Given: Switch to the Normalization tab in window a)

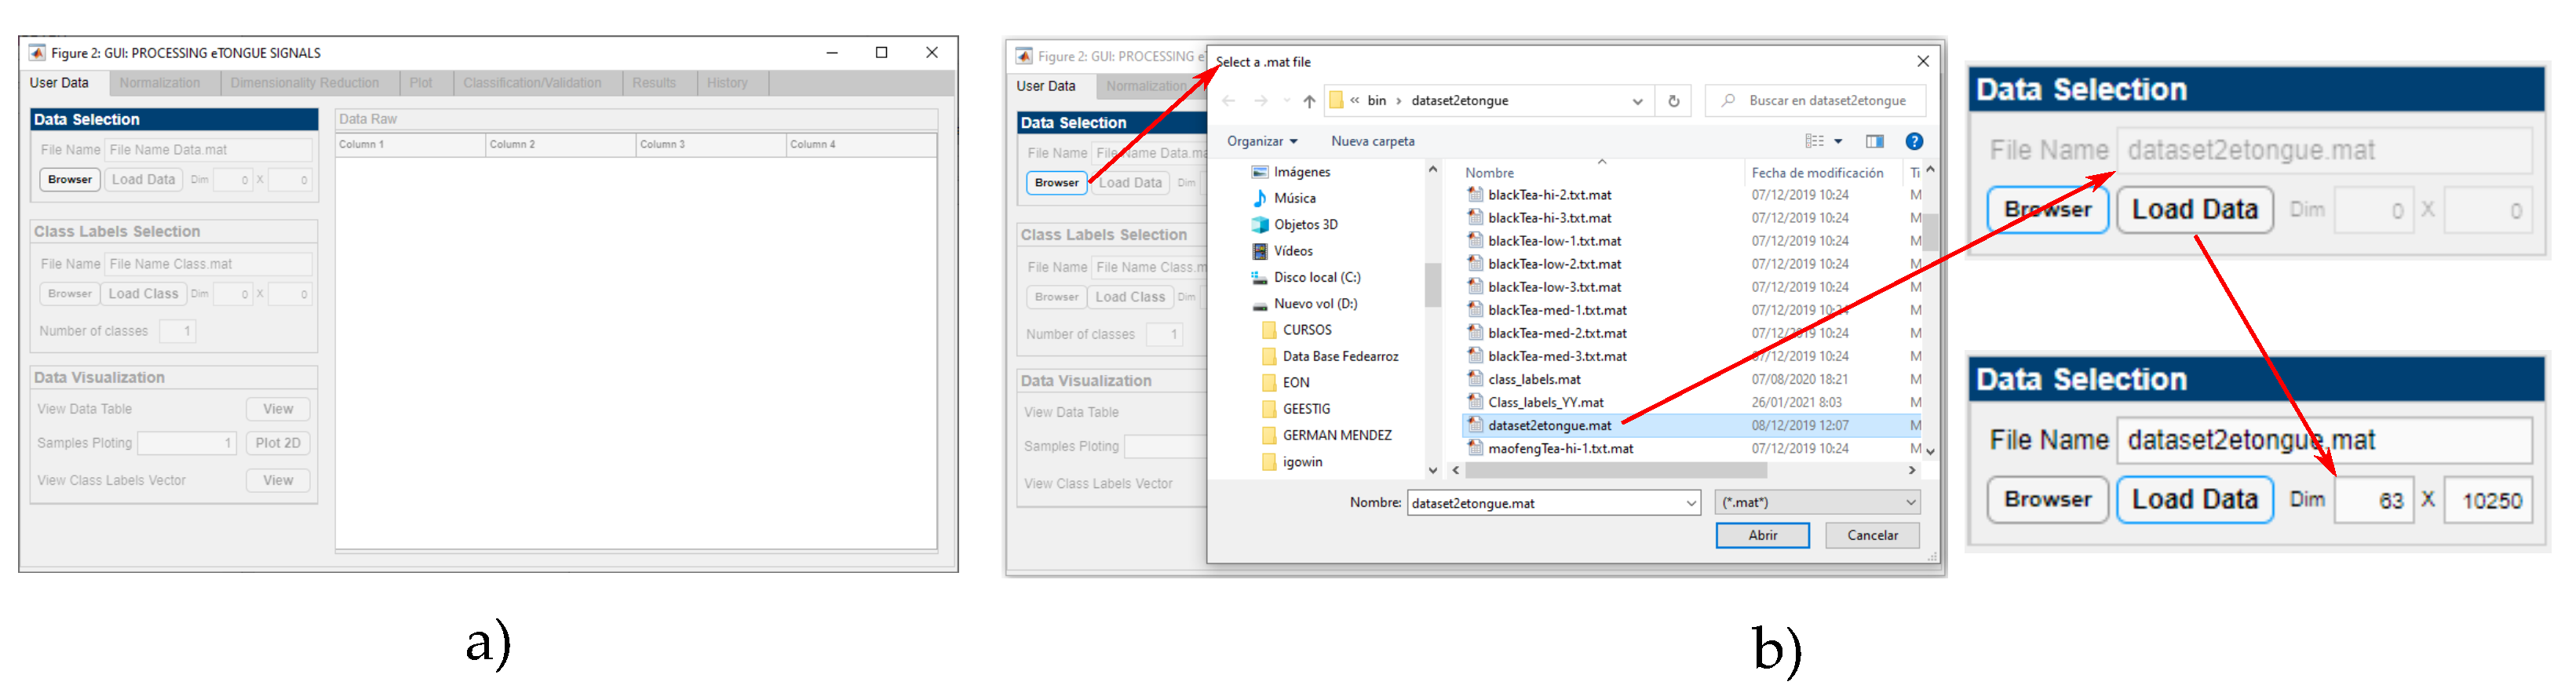Looking at the screenshot, I should [160, 83].
